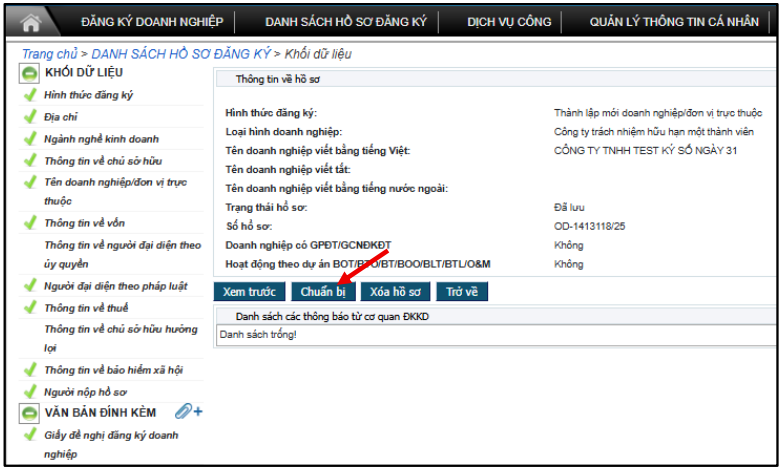779x471 pixels.
Task: Click green checkmark beside Địa chỉ
Action: click(30, 116)
